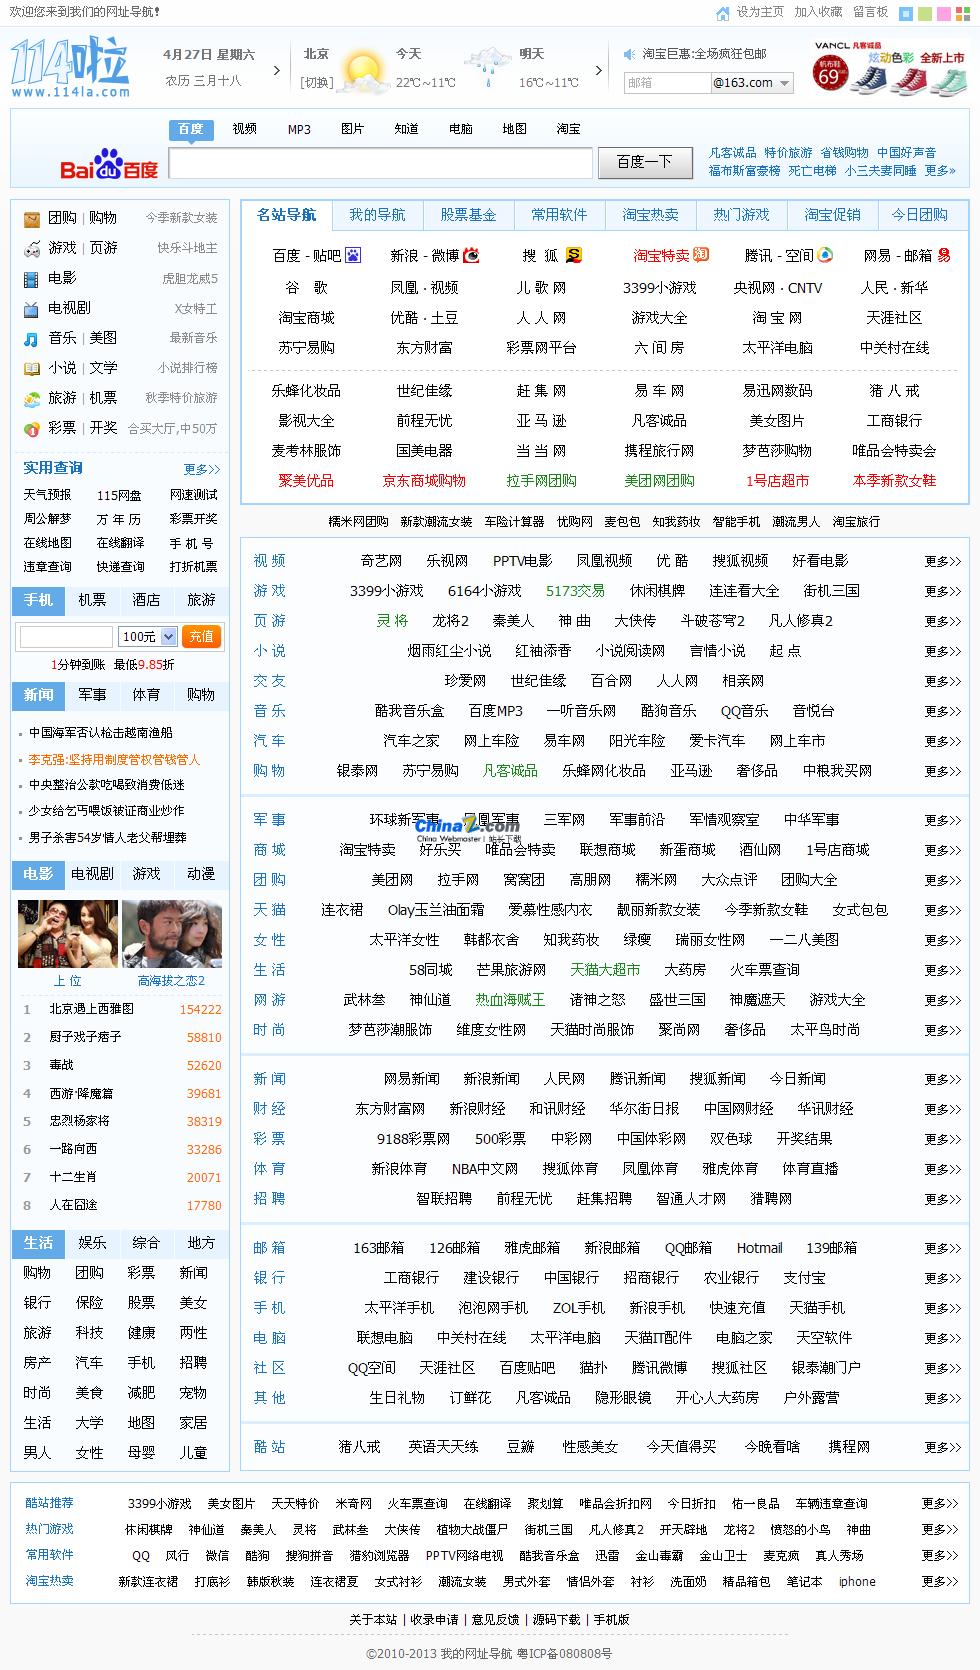Expand 更多>> beside 实用查询
This screenshot has height=1670, width=980.
[x=201, y=469]
